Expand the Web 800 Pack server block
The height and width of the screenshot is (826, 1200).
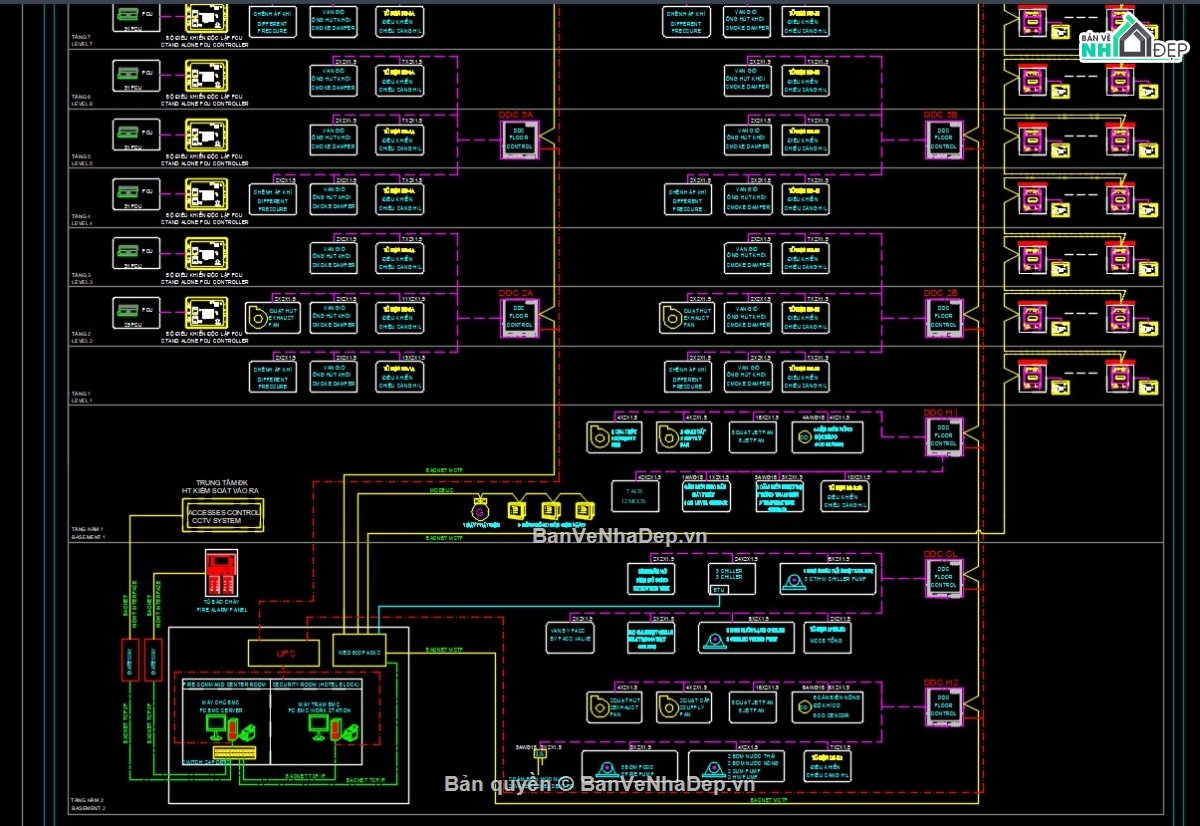(x=360, y=652)
